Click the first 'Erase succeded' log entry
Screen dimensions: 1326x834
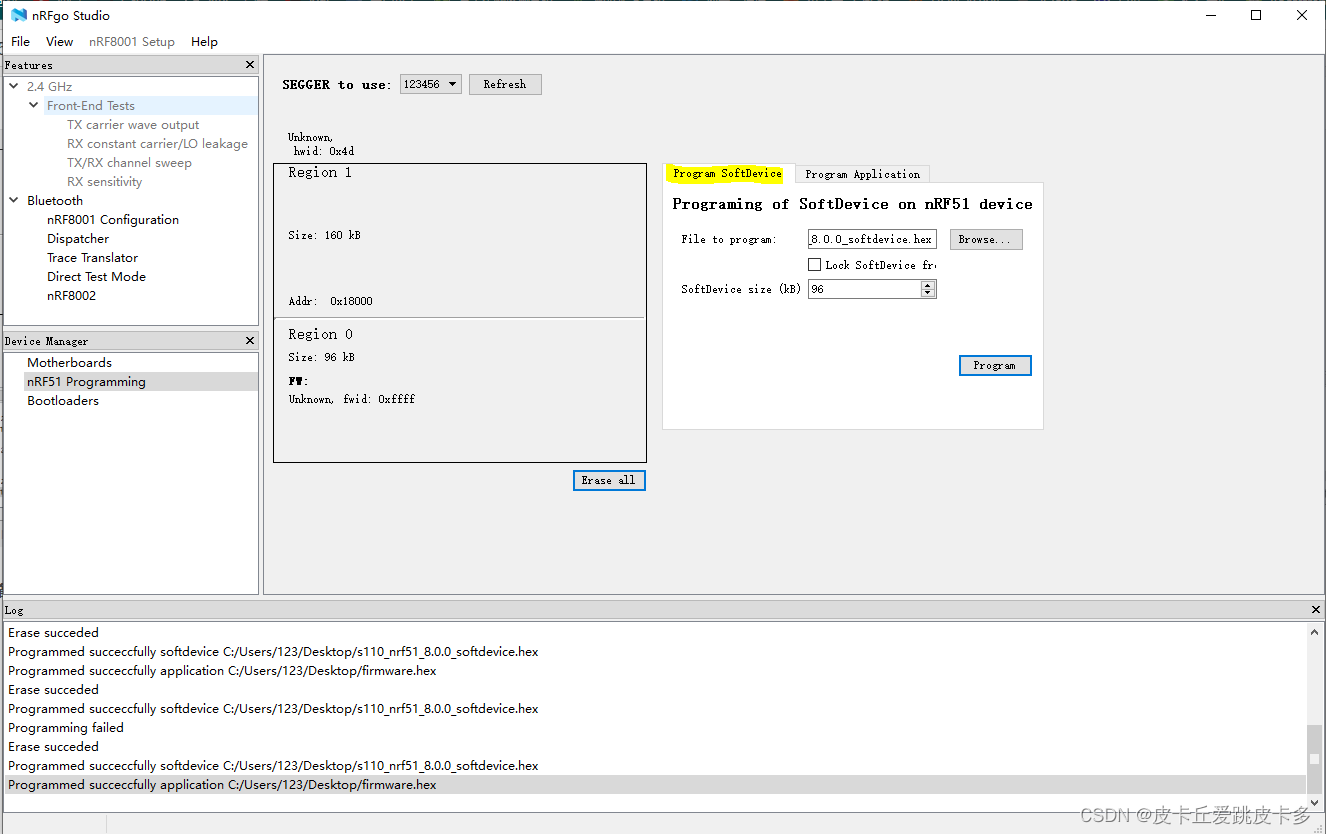tap(53, 633)
